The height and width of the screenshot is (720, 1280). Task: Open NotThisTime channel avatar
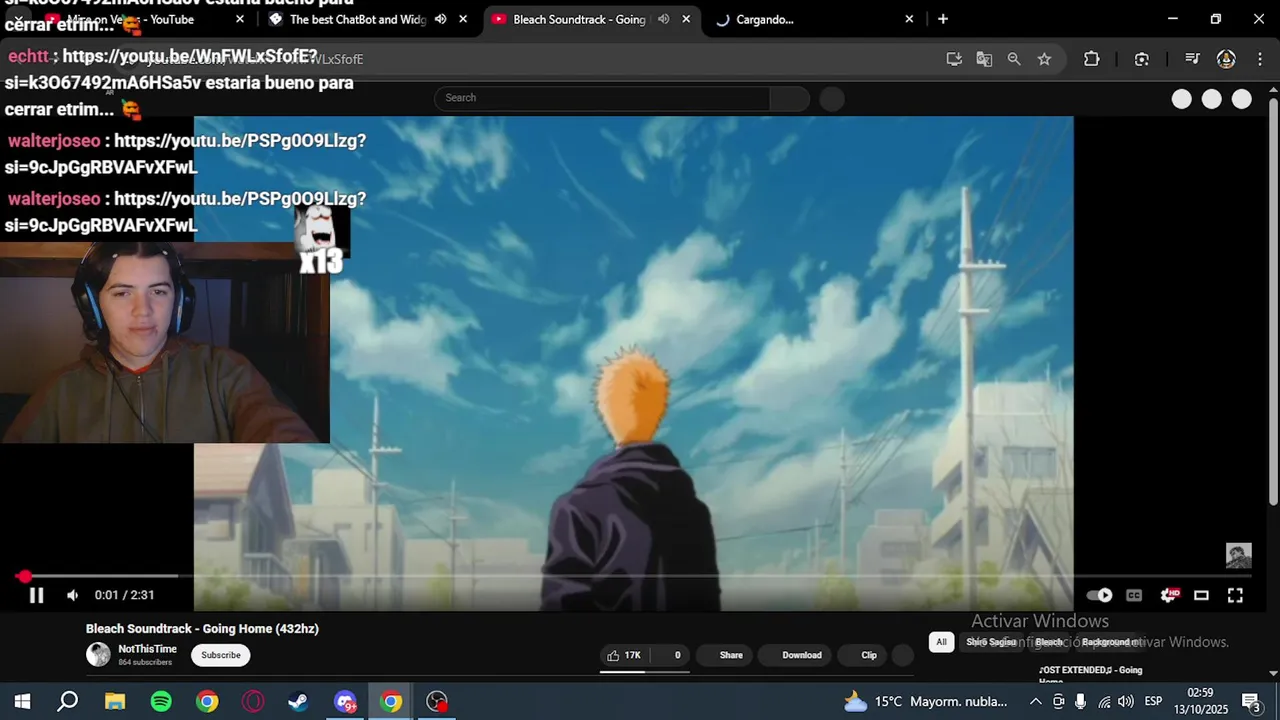pos(98,655)
